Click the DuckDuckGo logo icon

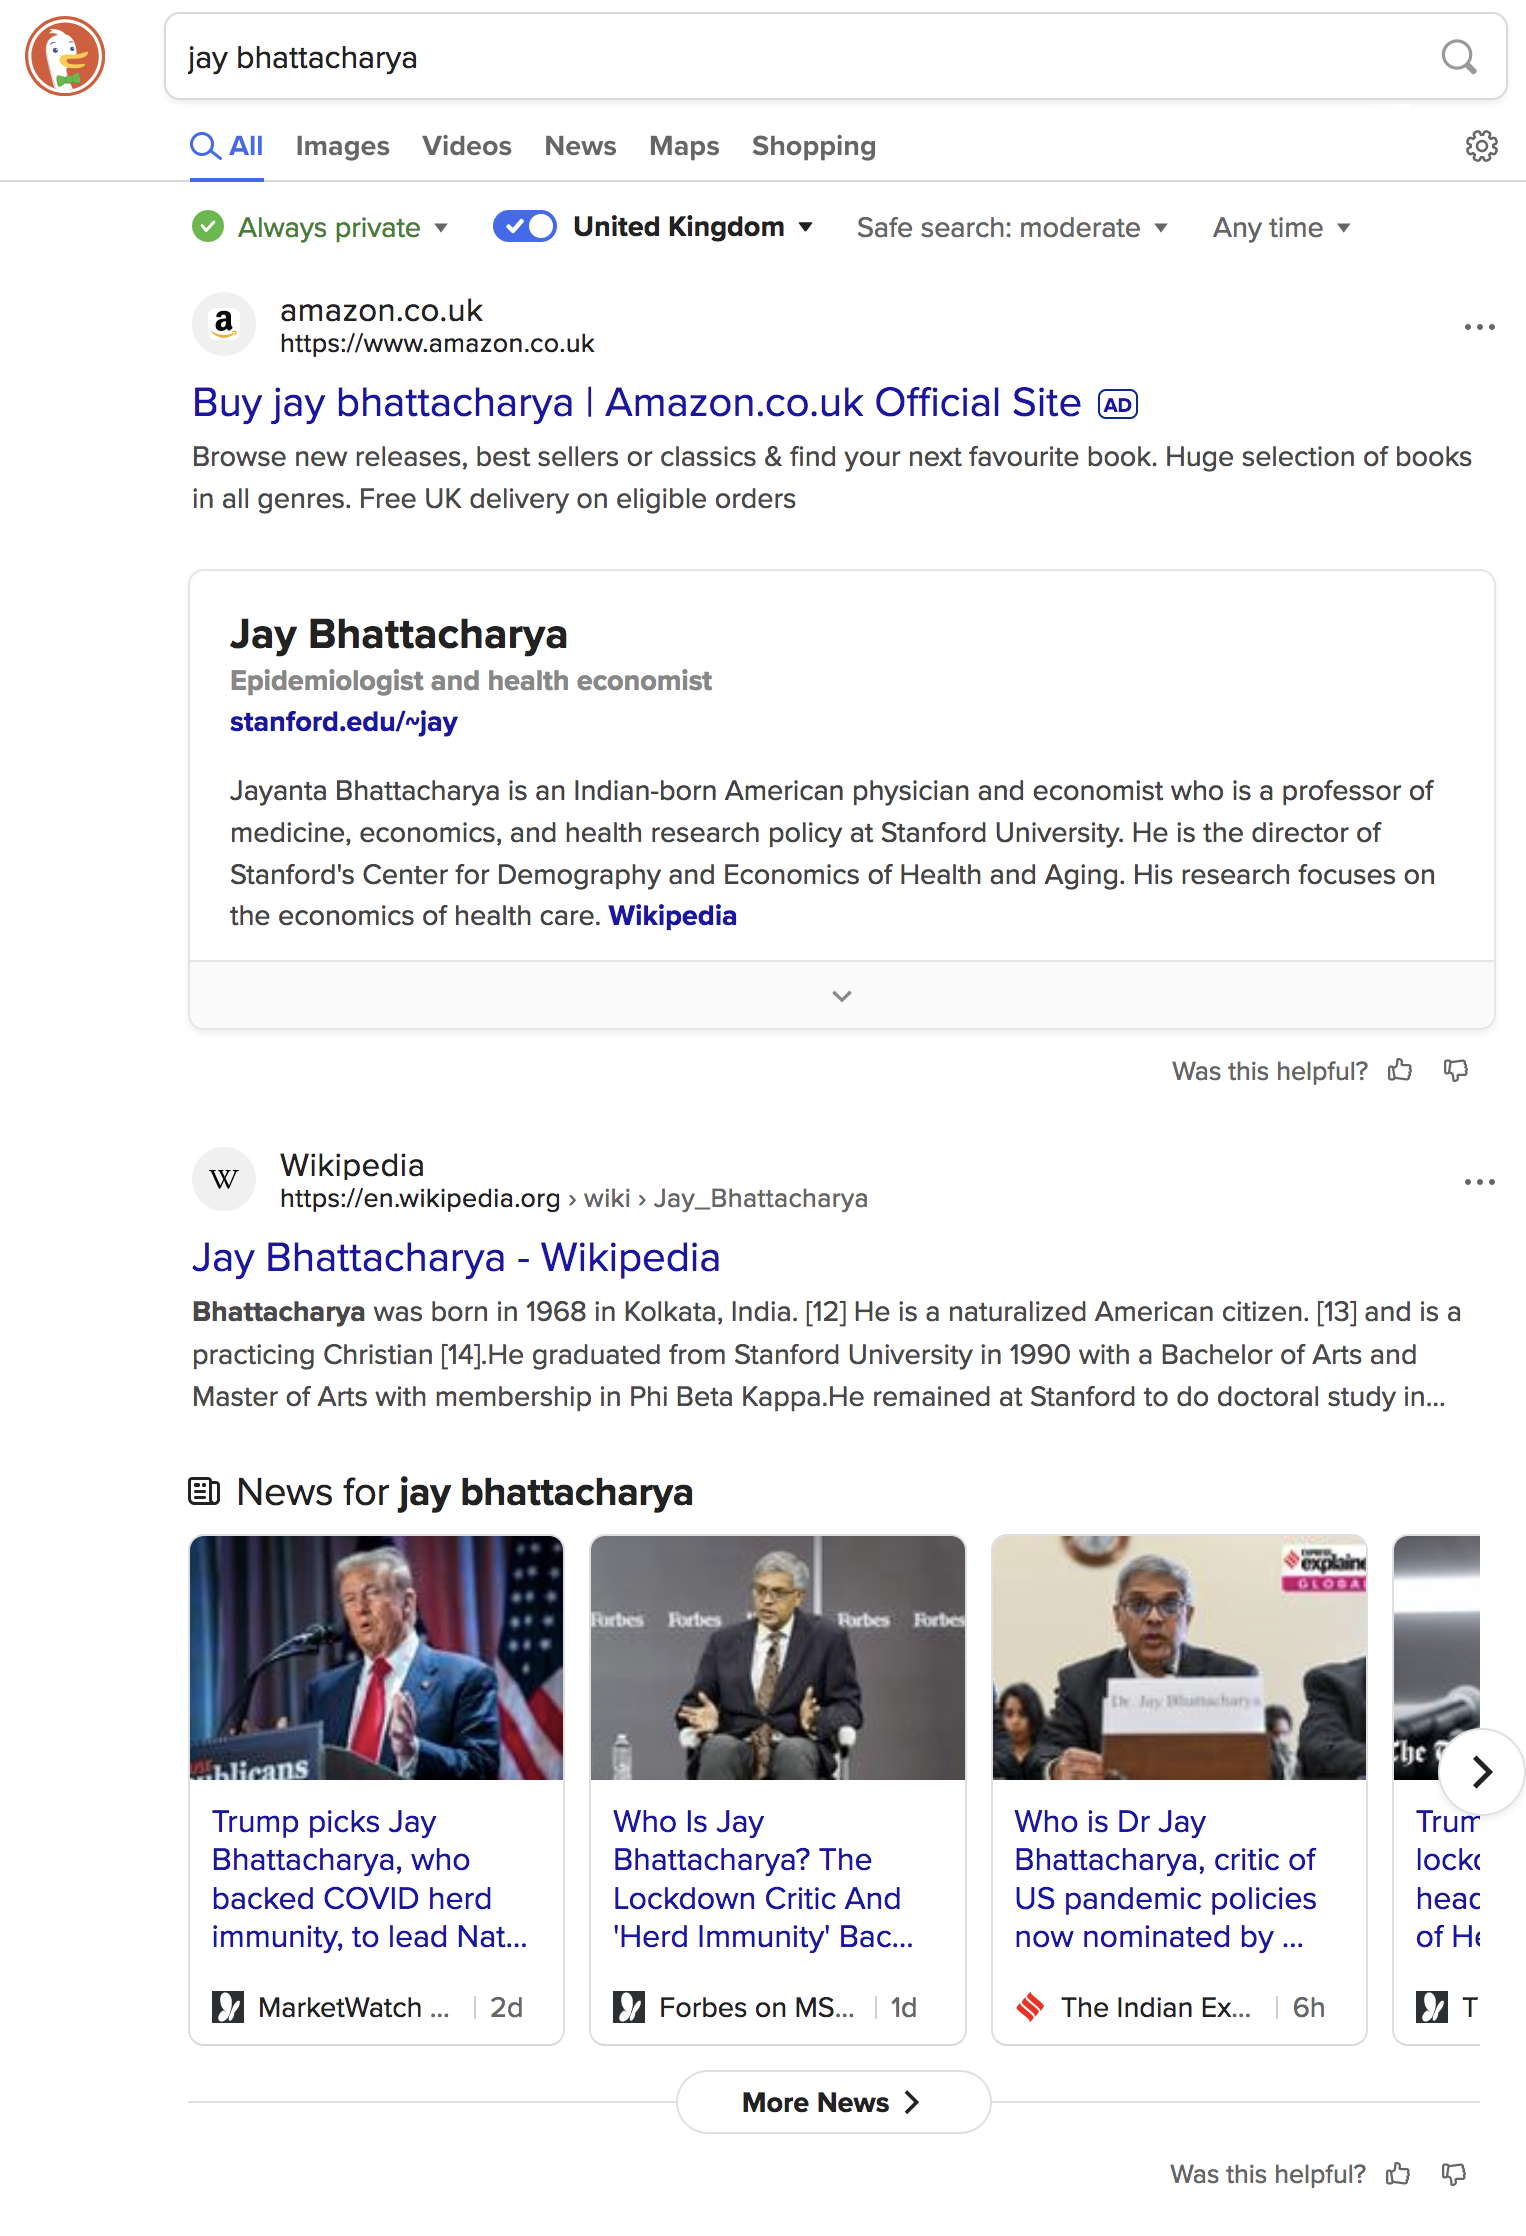(65, 57)
